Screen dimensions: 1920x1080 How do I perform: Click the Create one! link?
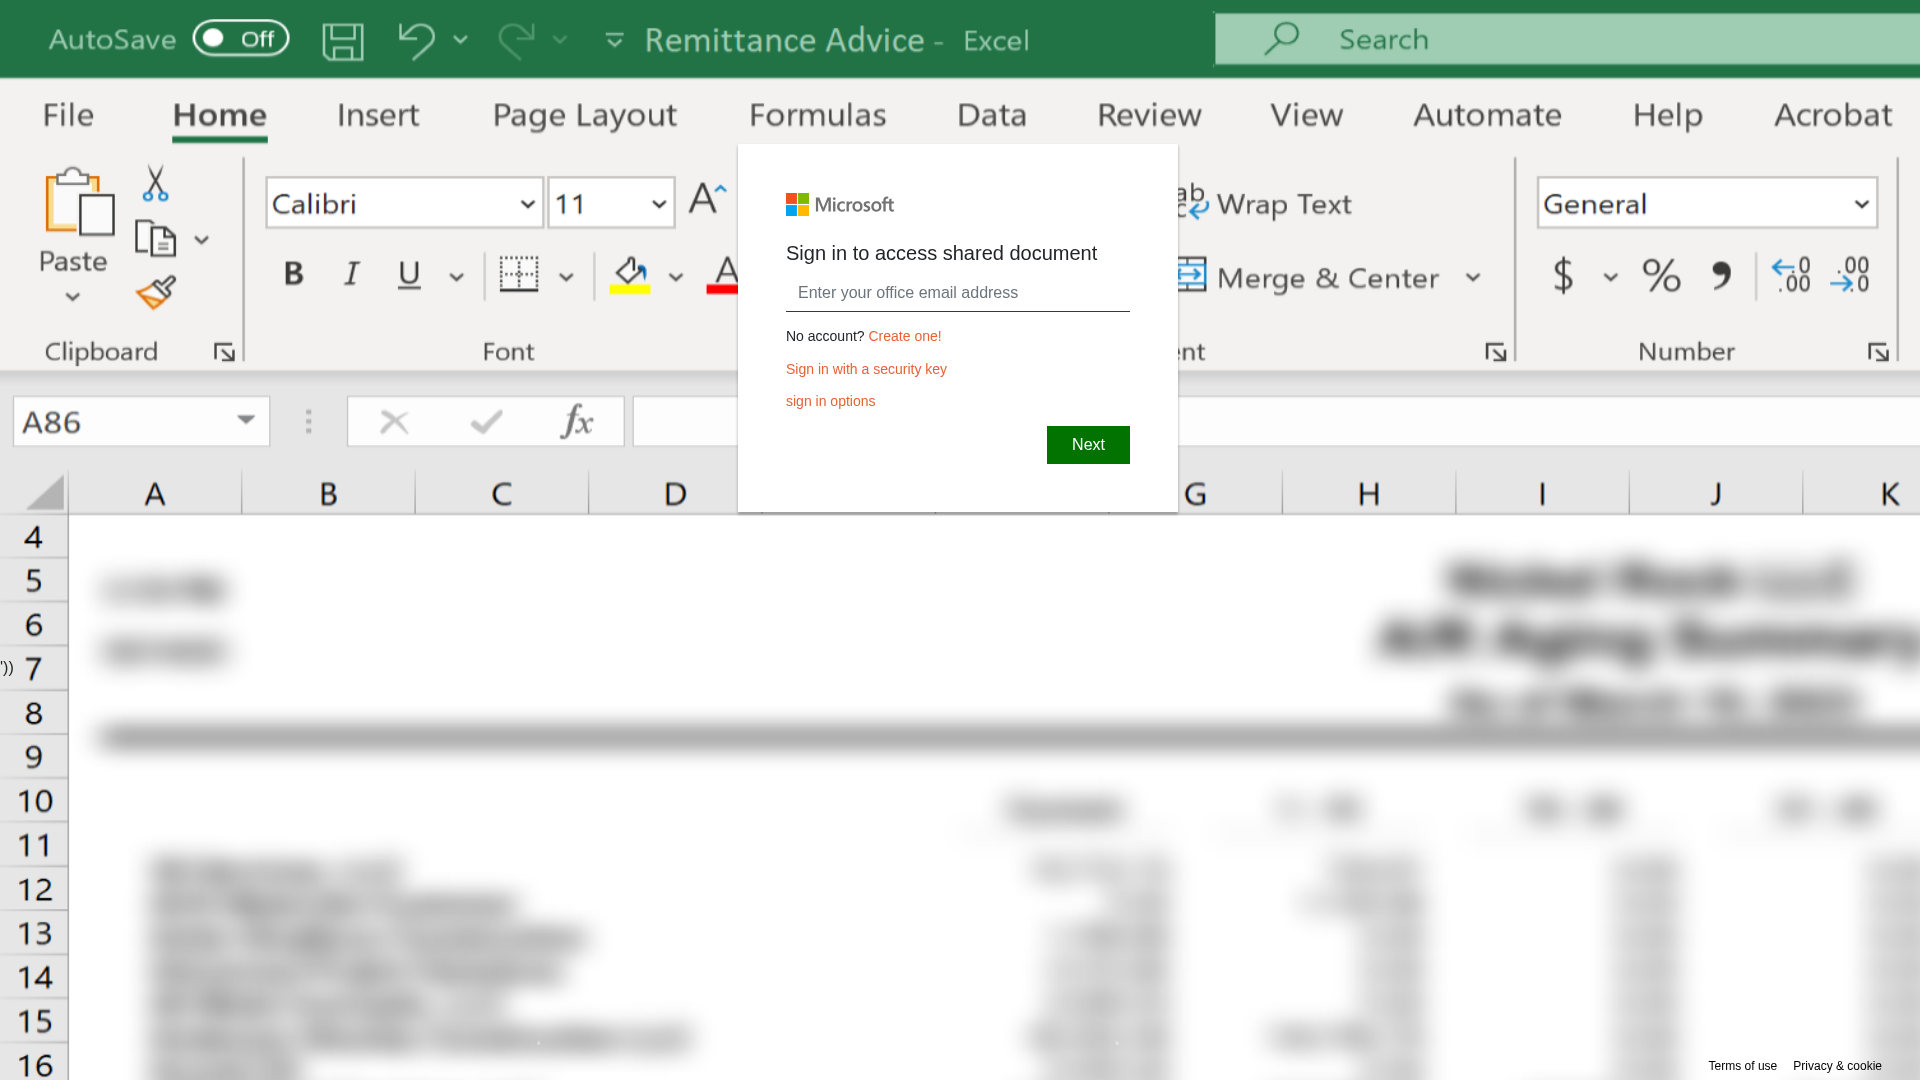(905, 336)
